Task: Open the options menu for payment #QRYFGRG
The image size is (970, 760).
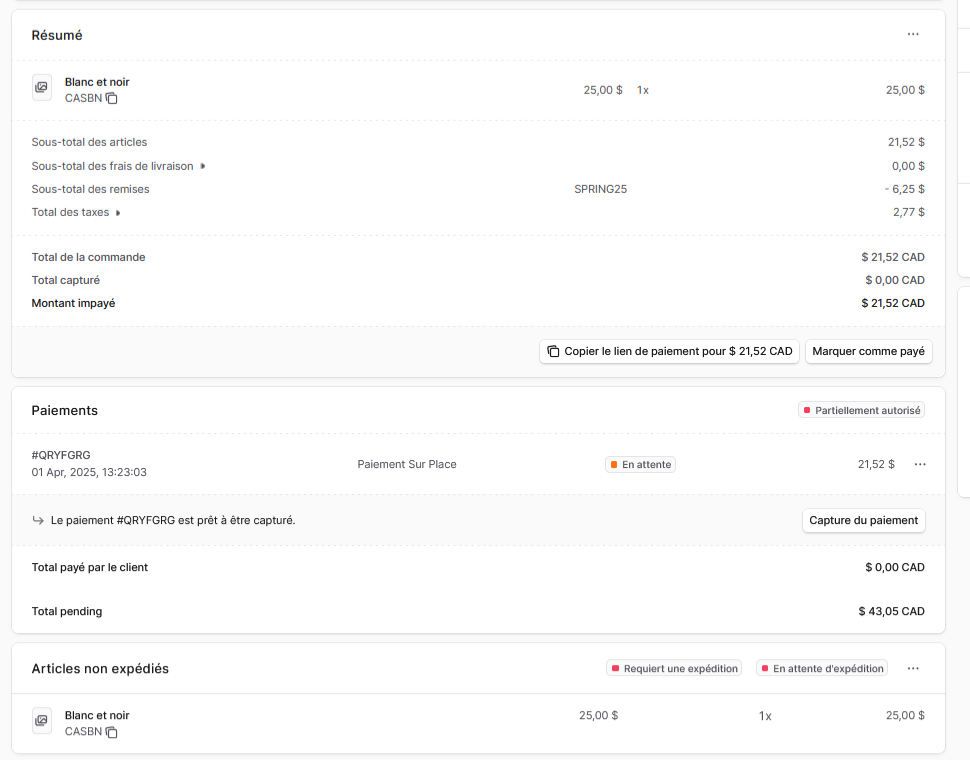Action: pyautogui.click(x=920, y=464)
